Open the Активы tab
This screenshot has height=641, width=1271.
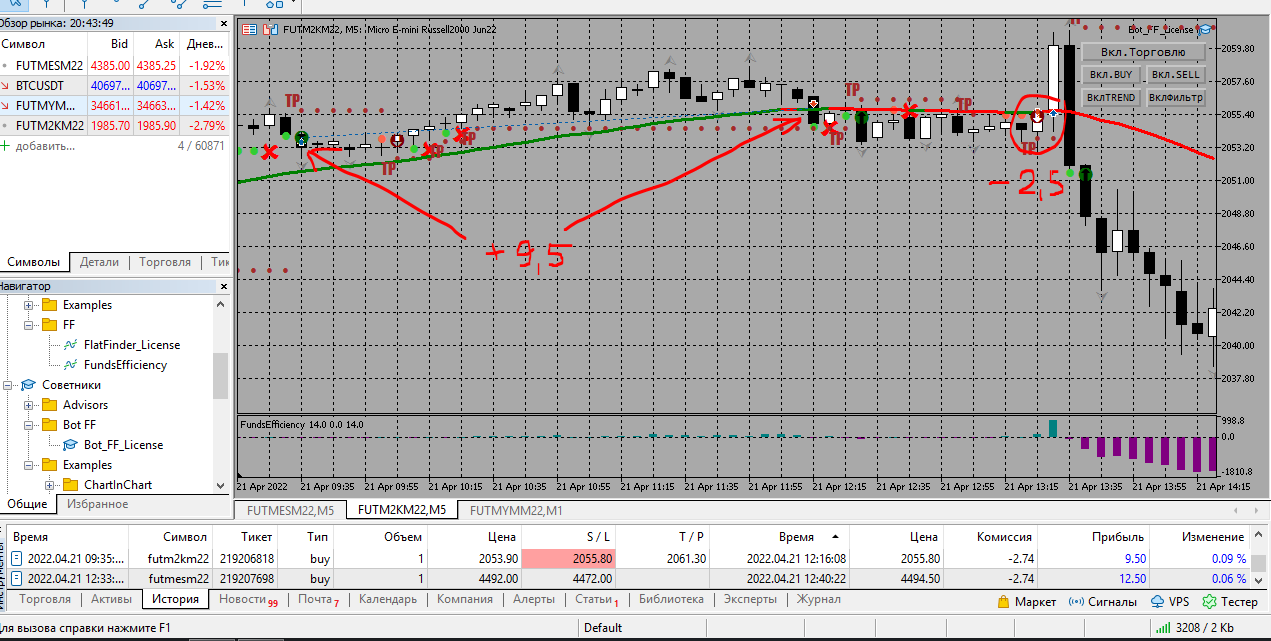(111, 600)
